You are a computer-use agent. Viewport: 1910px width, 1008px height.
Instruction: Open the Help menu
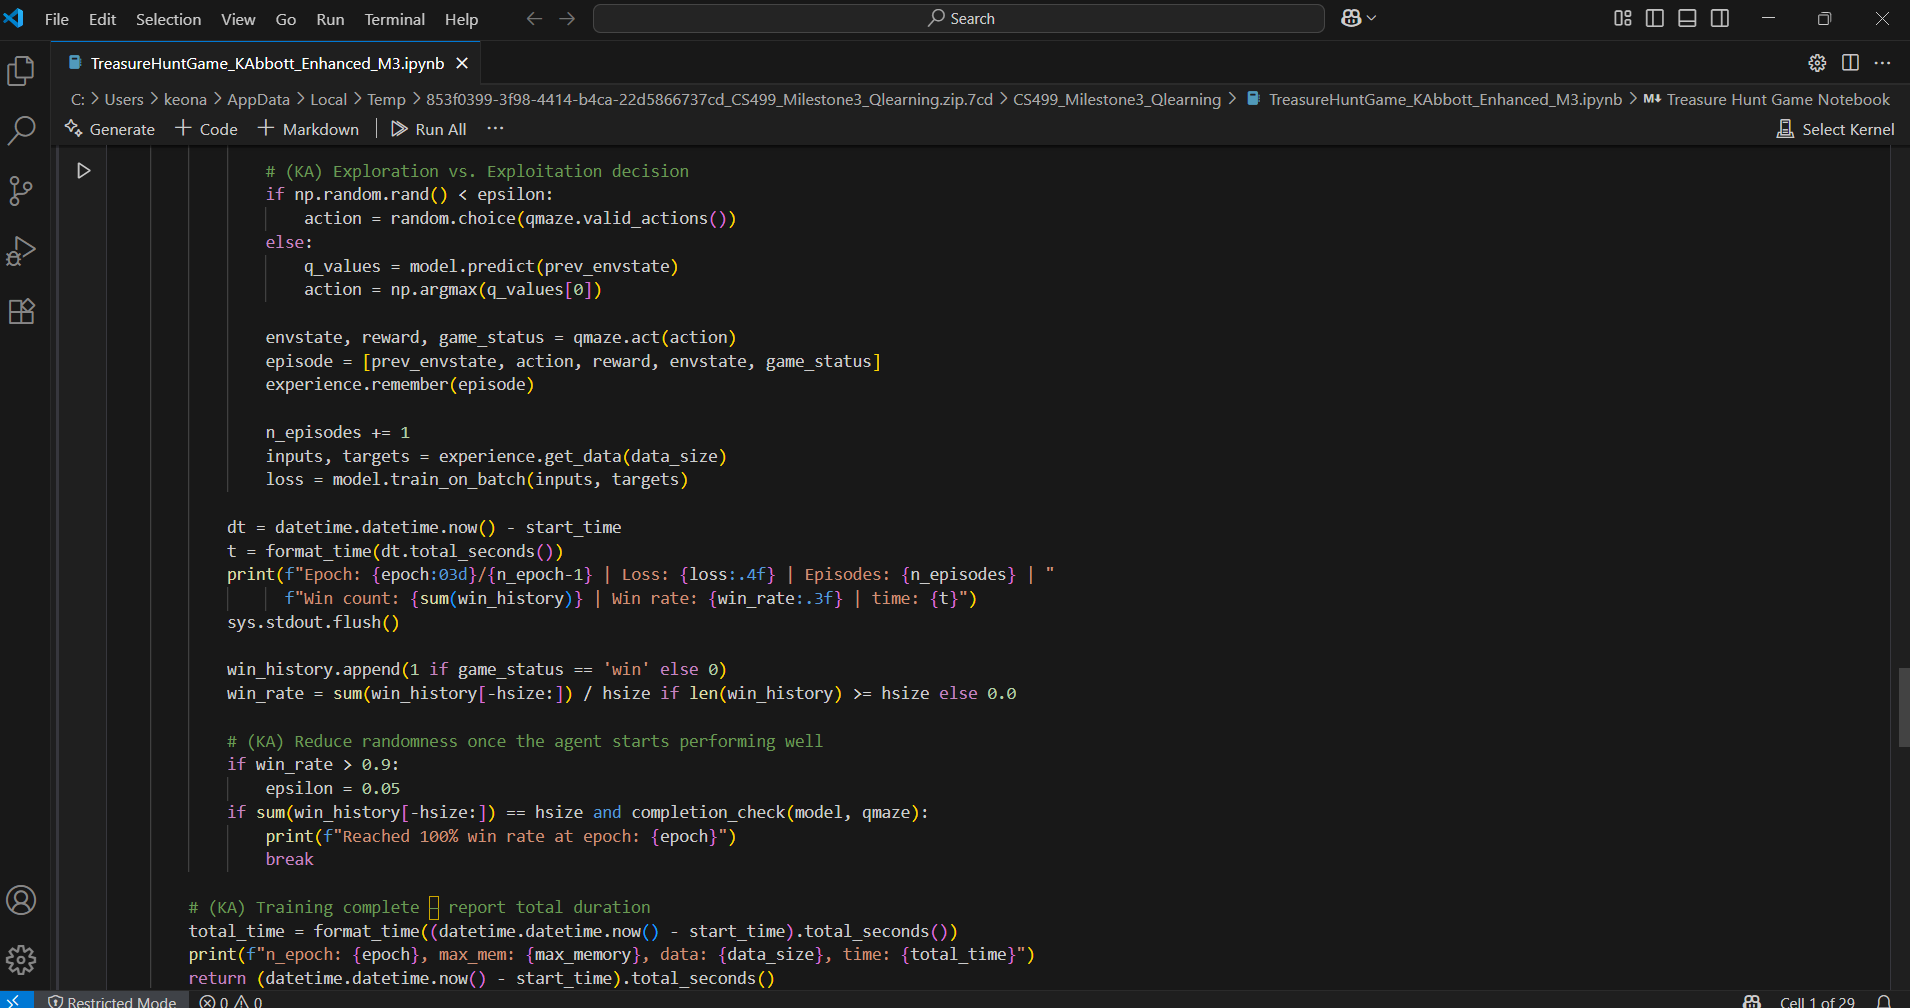click(461, 19)
